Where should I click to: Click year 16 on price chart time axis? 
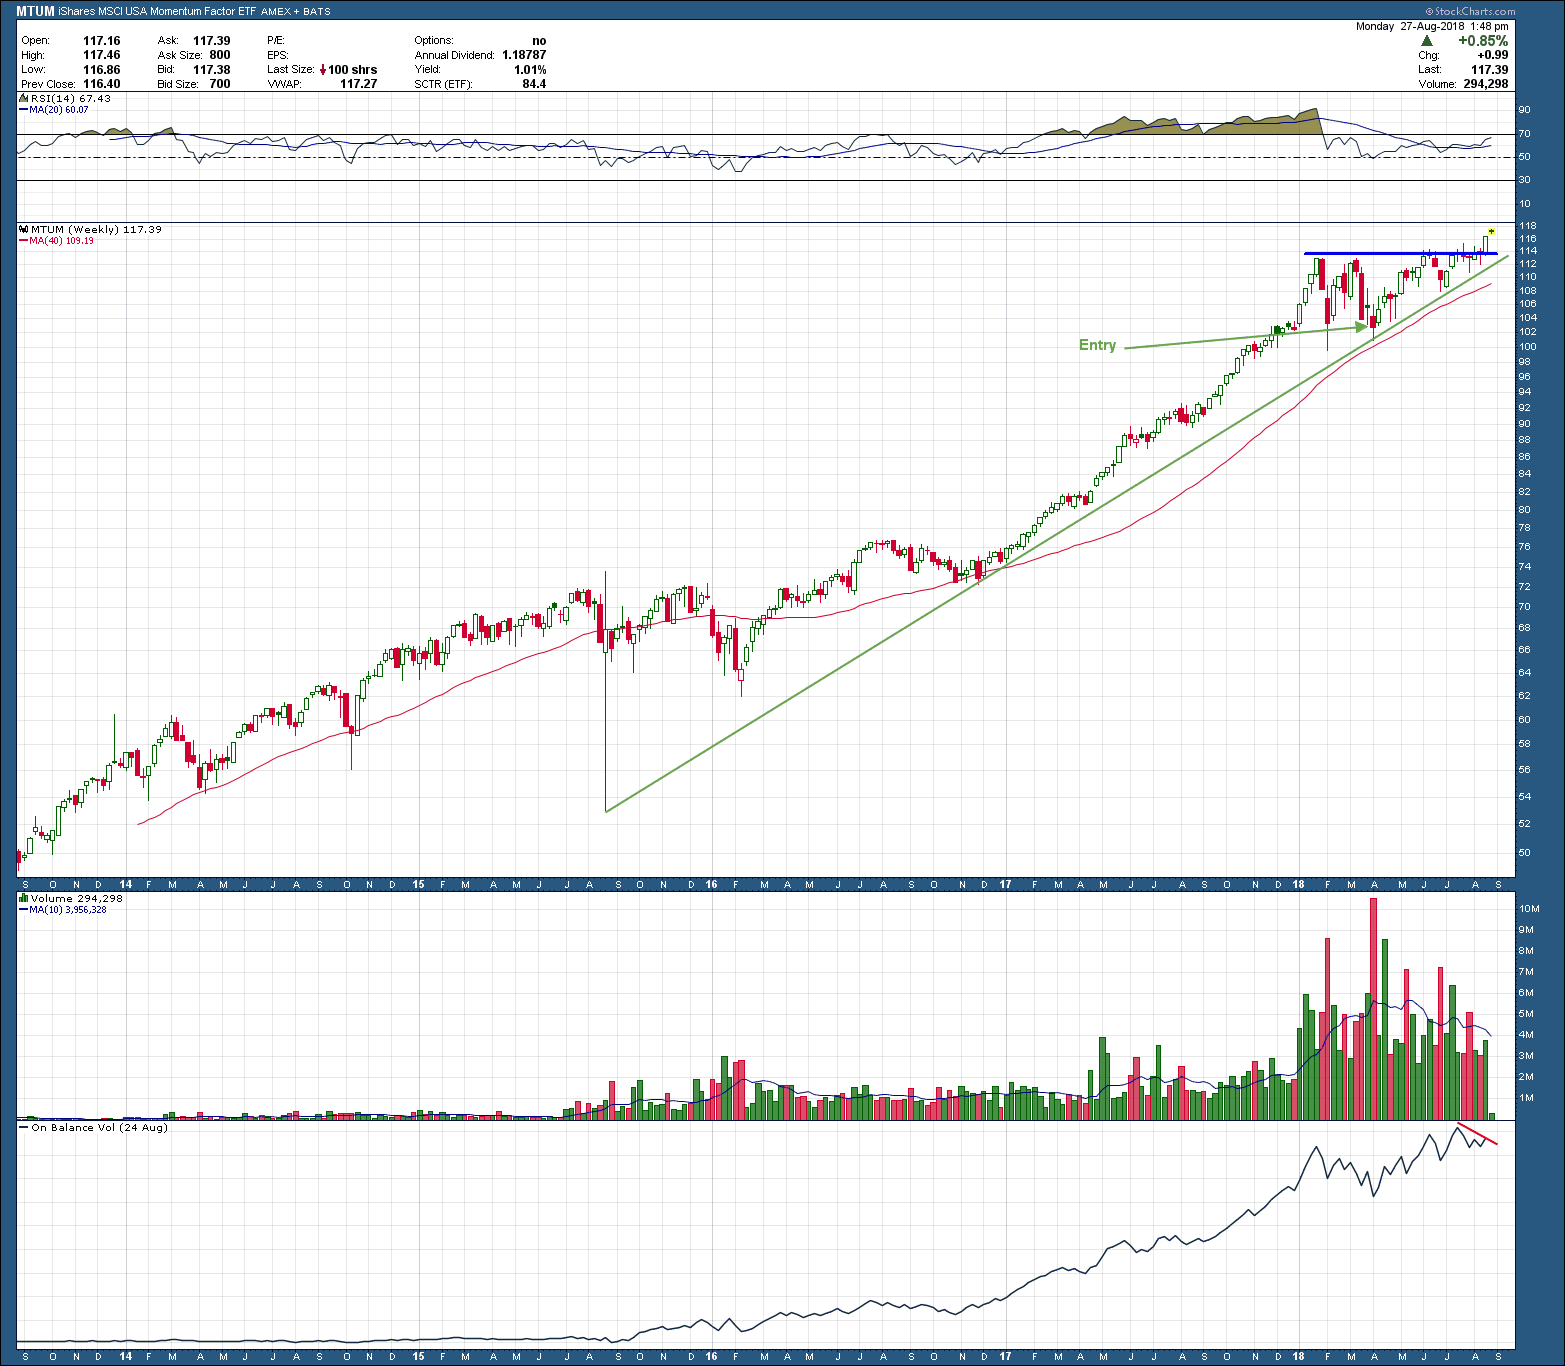[711, 884]
